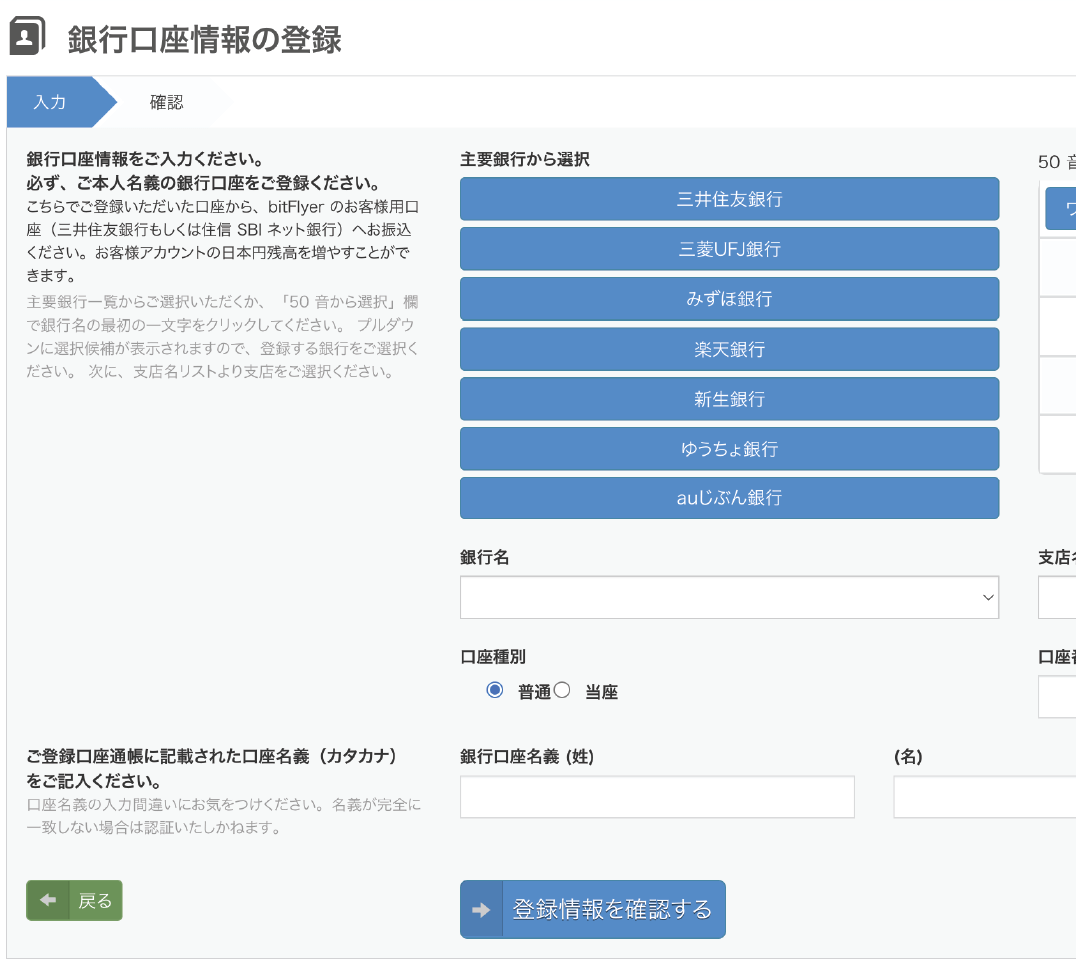Image resolution: width=1076 pixels, height=959 pixels.
Task: Click the left arrow icon on 戻る button
Action: (x=47, y=900)
